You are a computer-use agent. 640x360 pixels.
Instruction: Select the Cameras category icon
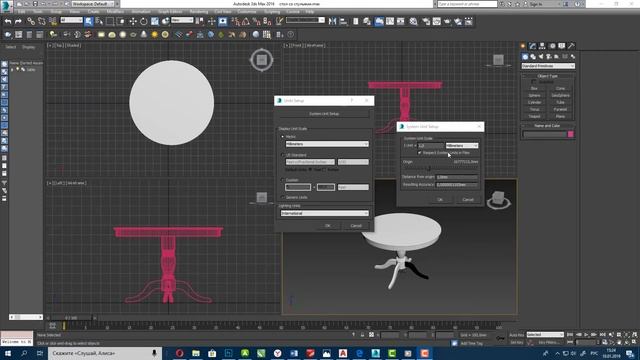click(x=549, y=57)
